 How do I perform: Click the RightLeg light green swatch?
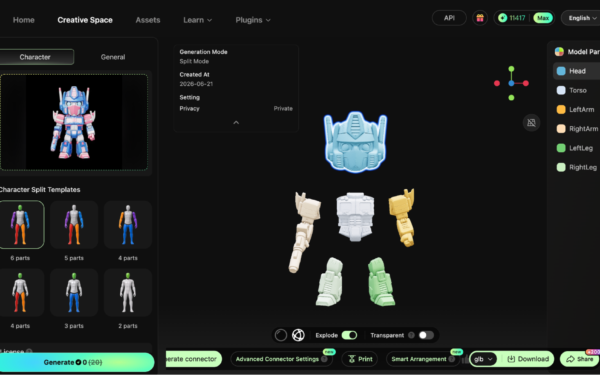click(561, 167)
